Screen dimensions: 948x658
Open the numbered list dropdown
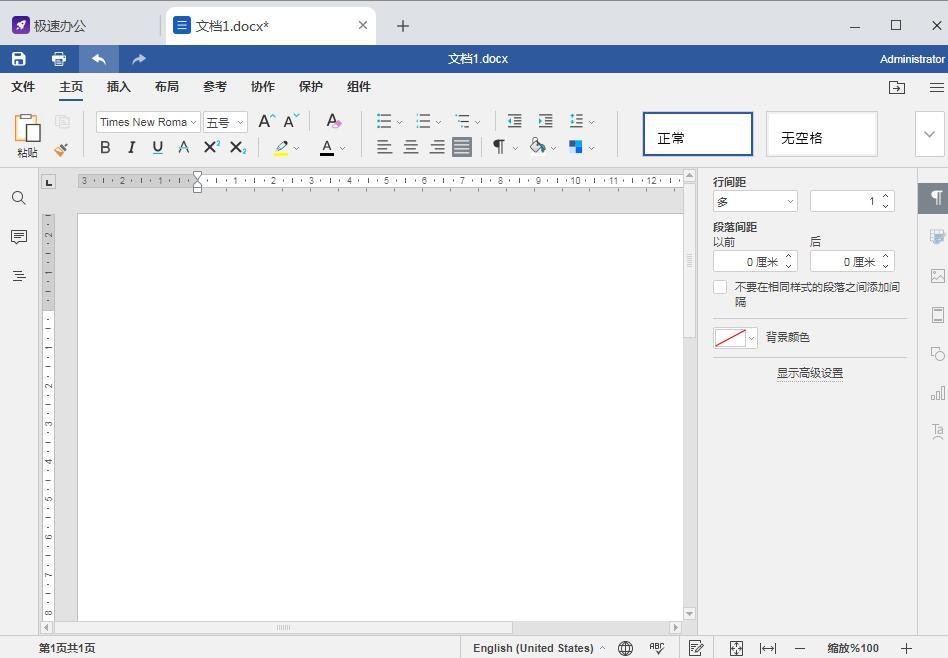pyautogui.click(x=438, y=122)
